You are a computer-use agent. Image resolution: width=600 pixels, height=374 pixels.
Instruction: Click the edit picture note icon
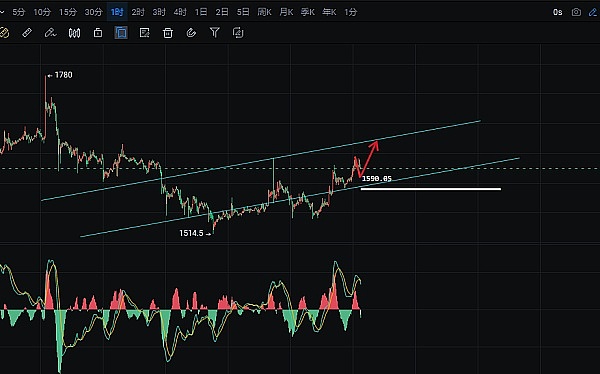(145, 33)
